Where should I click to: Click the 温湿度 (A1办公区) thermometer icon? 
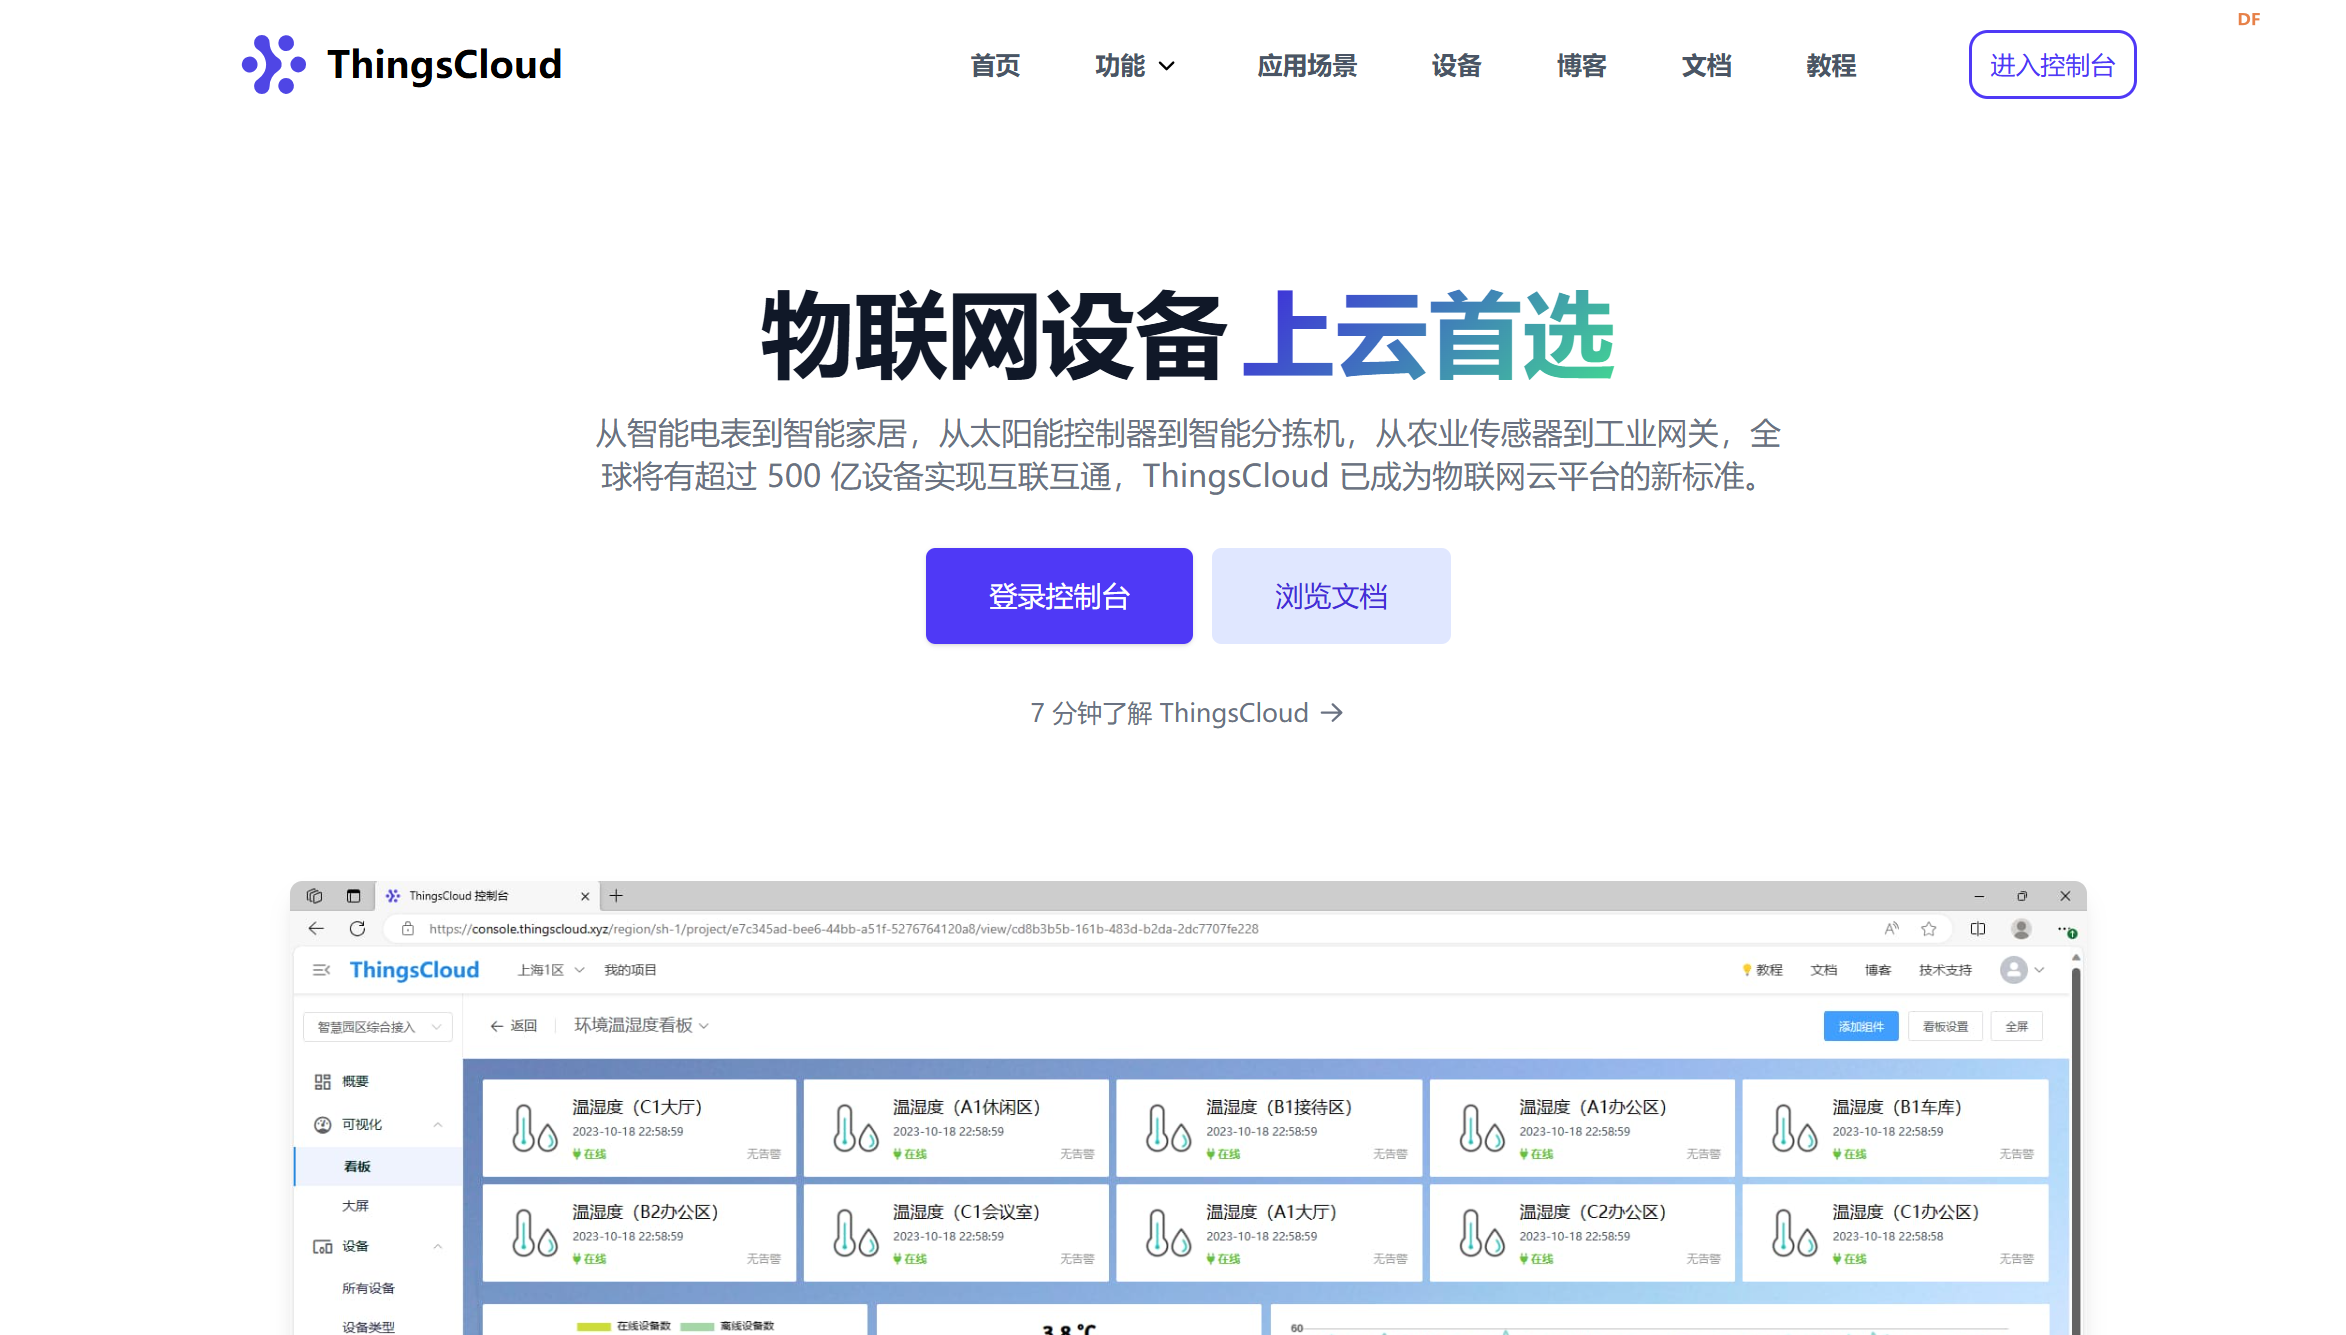coord(1481,1129)
